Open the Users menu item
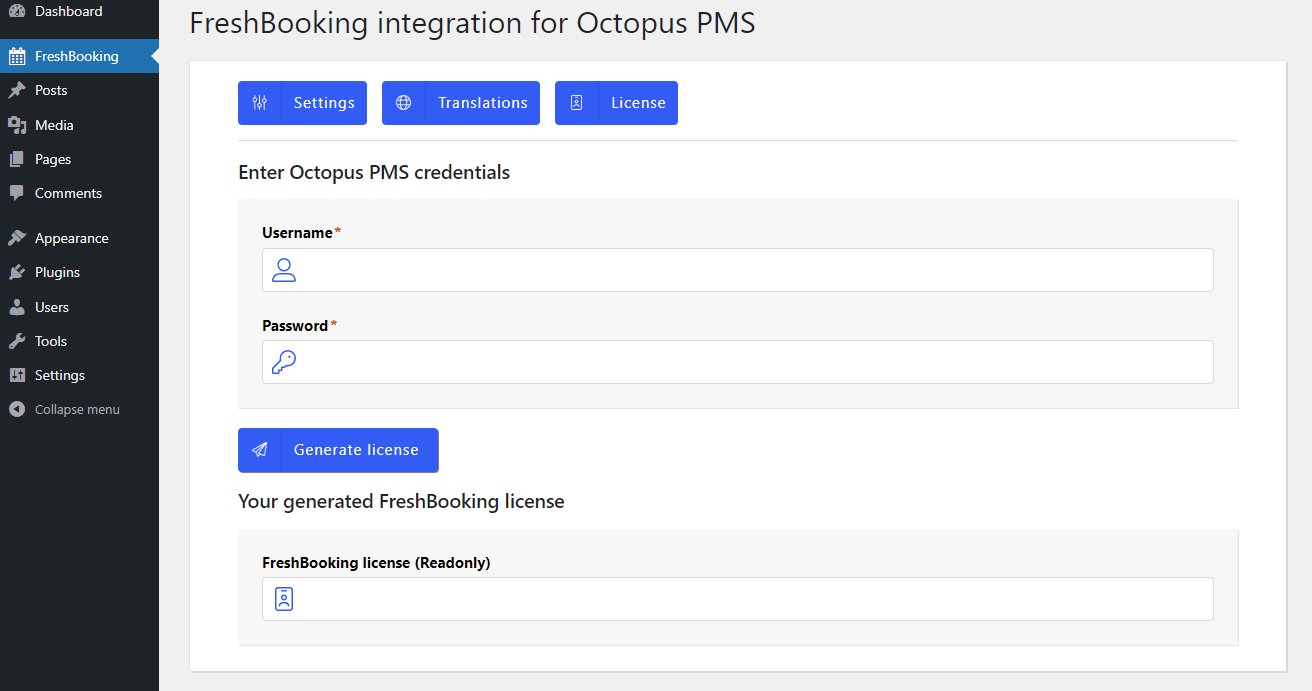The height and width of the screenshot is (691, 1312). (x=79, y=307)
